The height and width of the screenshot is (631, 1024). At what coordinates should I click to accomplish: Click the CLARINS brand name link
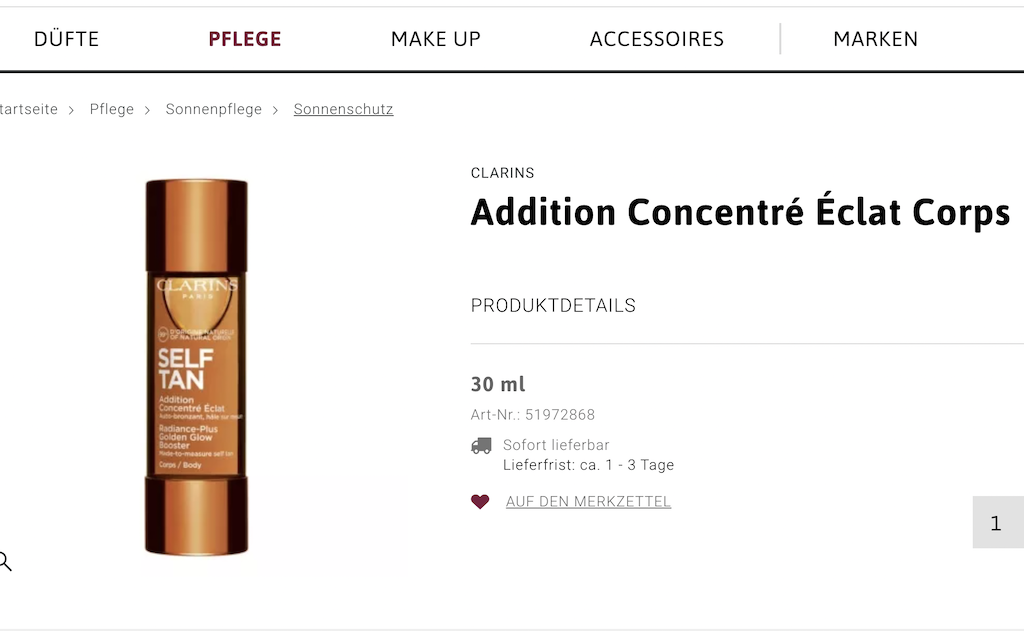click(503, 173)
